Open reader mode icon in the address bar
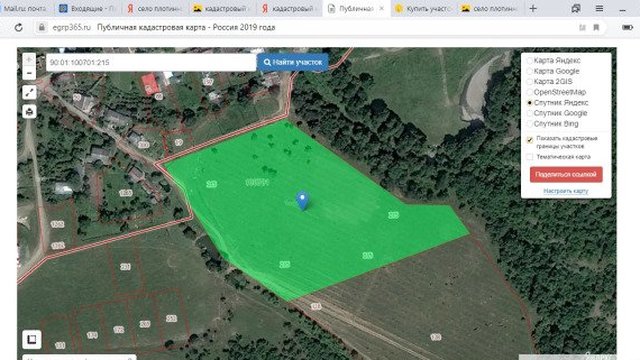This screenshot has height=360, width=640. tap(582, 27)
